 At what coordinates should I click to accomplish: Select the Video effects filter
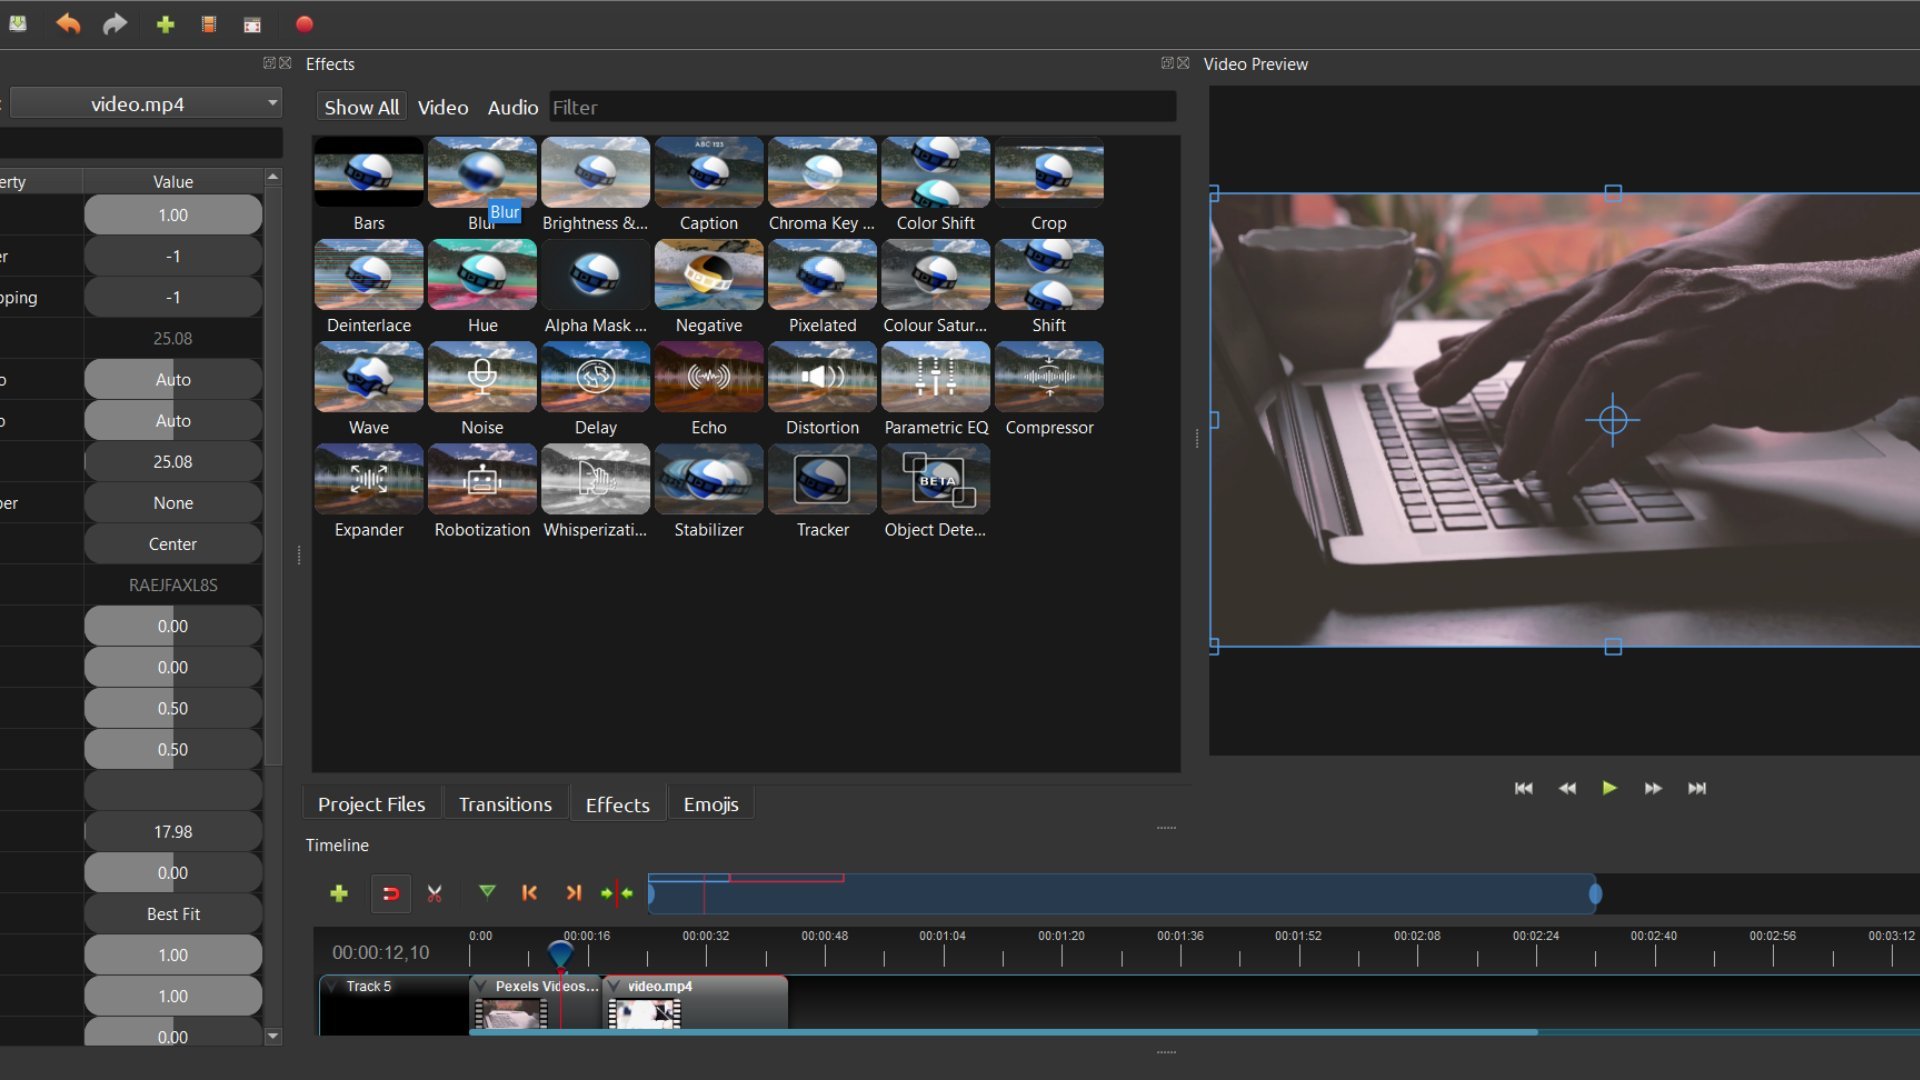pos(442,107)
